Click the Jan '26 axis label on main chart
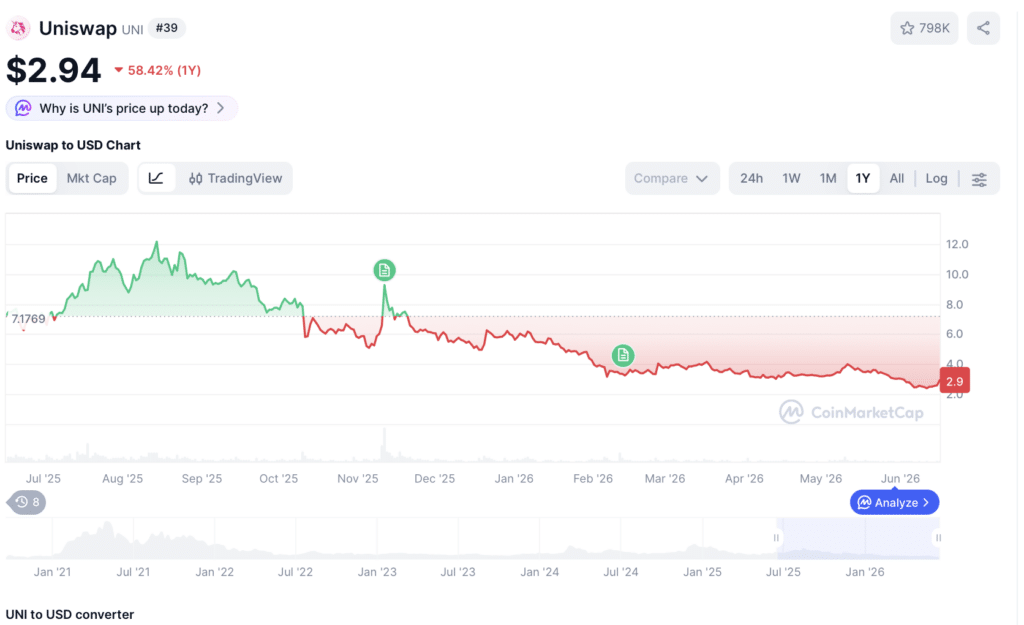 coord(514,479)
